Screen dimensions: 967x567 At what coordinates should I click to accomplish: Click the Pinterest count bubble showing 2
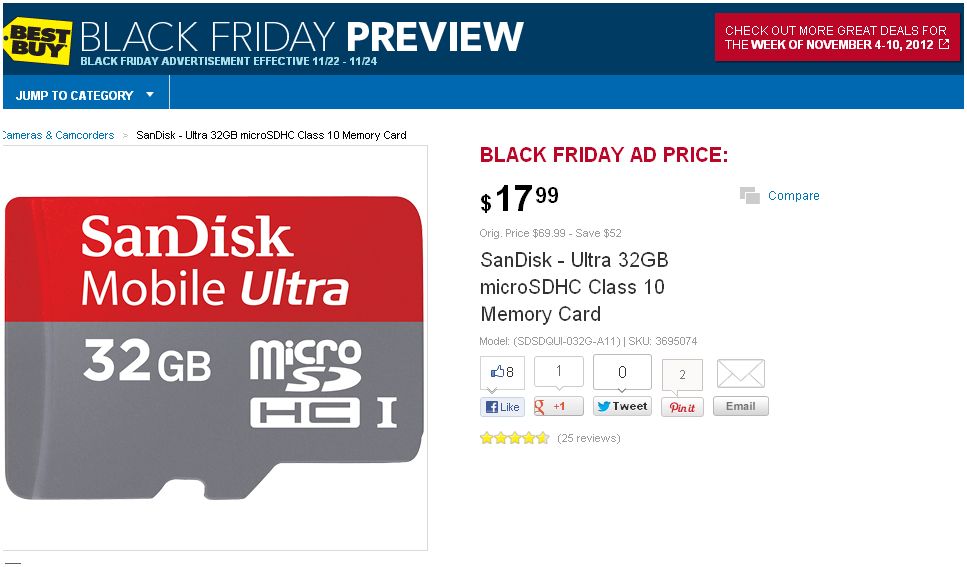(x=682, y=375)
